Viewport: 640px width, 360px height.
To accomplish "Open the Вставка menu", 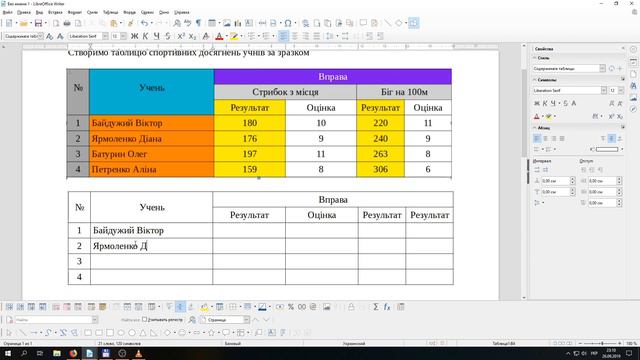I will tap(55, 13).
